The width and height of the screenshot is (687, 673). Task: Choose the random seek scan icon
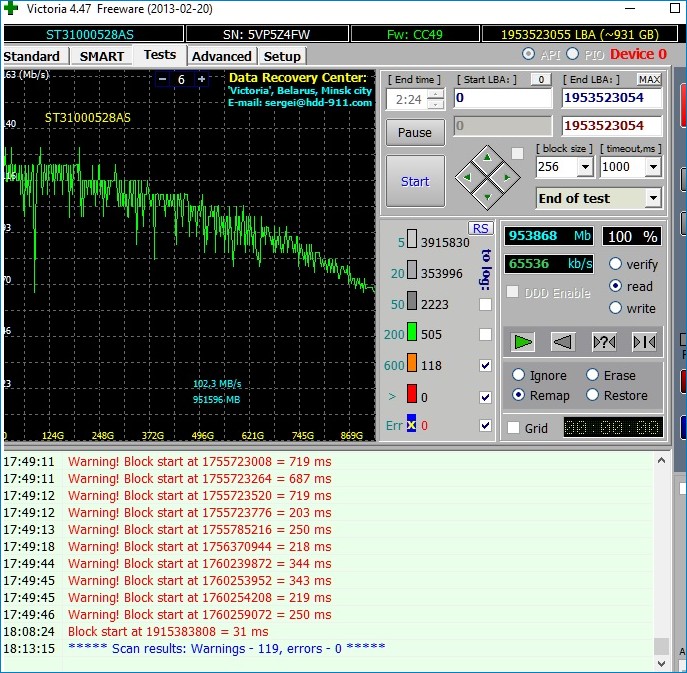tap(604, 342)
